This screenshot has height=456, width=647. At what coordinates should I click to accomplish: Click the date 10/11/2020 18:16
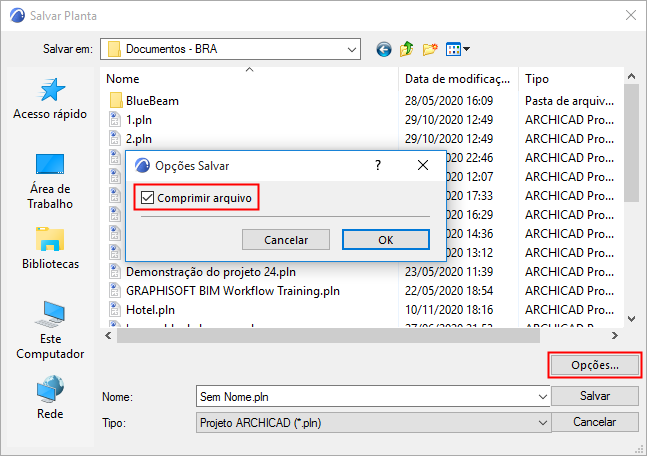[449, 310]
